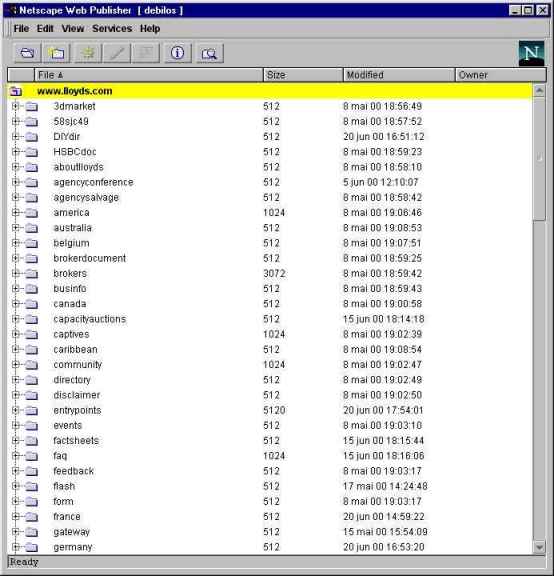
Task: Click the pencil edit toolbar icon
Action: pyautogui.click(x=117, y=53)
